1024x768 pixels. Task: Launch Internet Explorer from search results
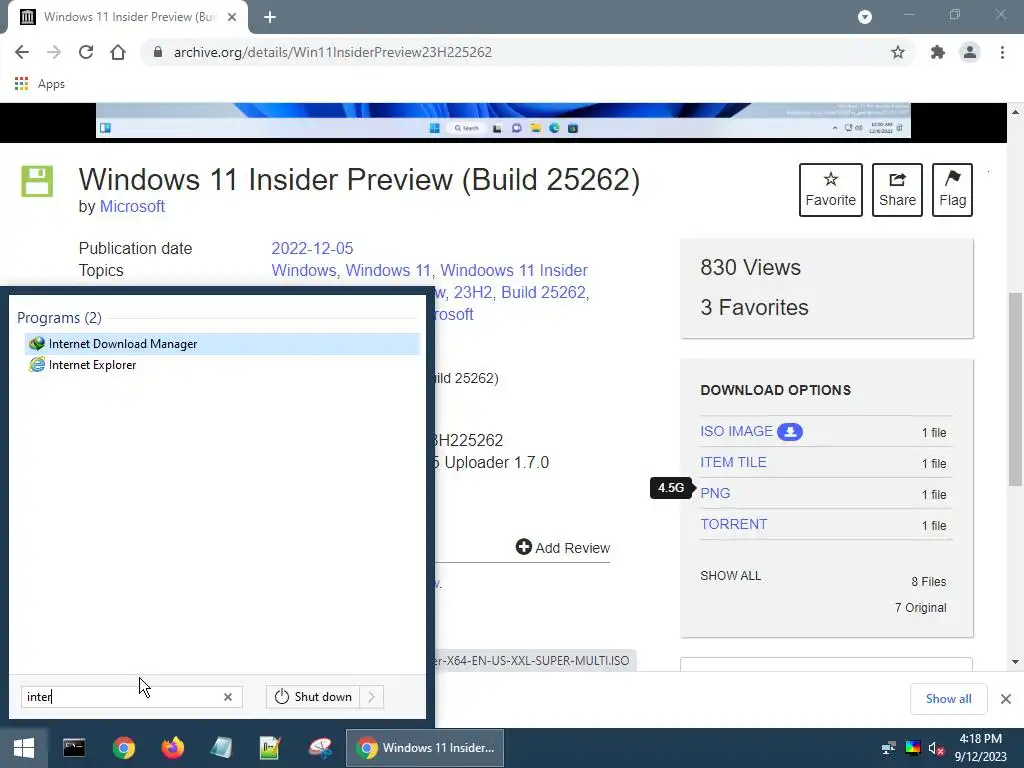222,365
